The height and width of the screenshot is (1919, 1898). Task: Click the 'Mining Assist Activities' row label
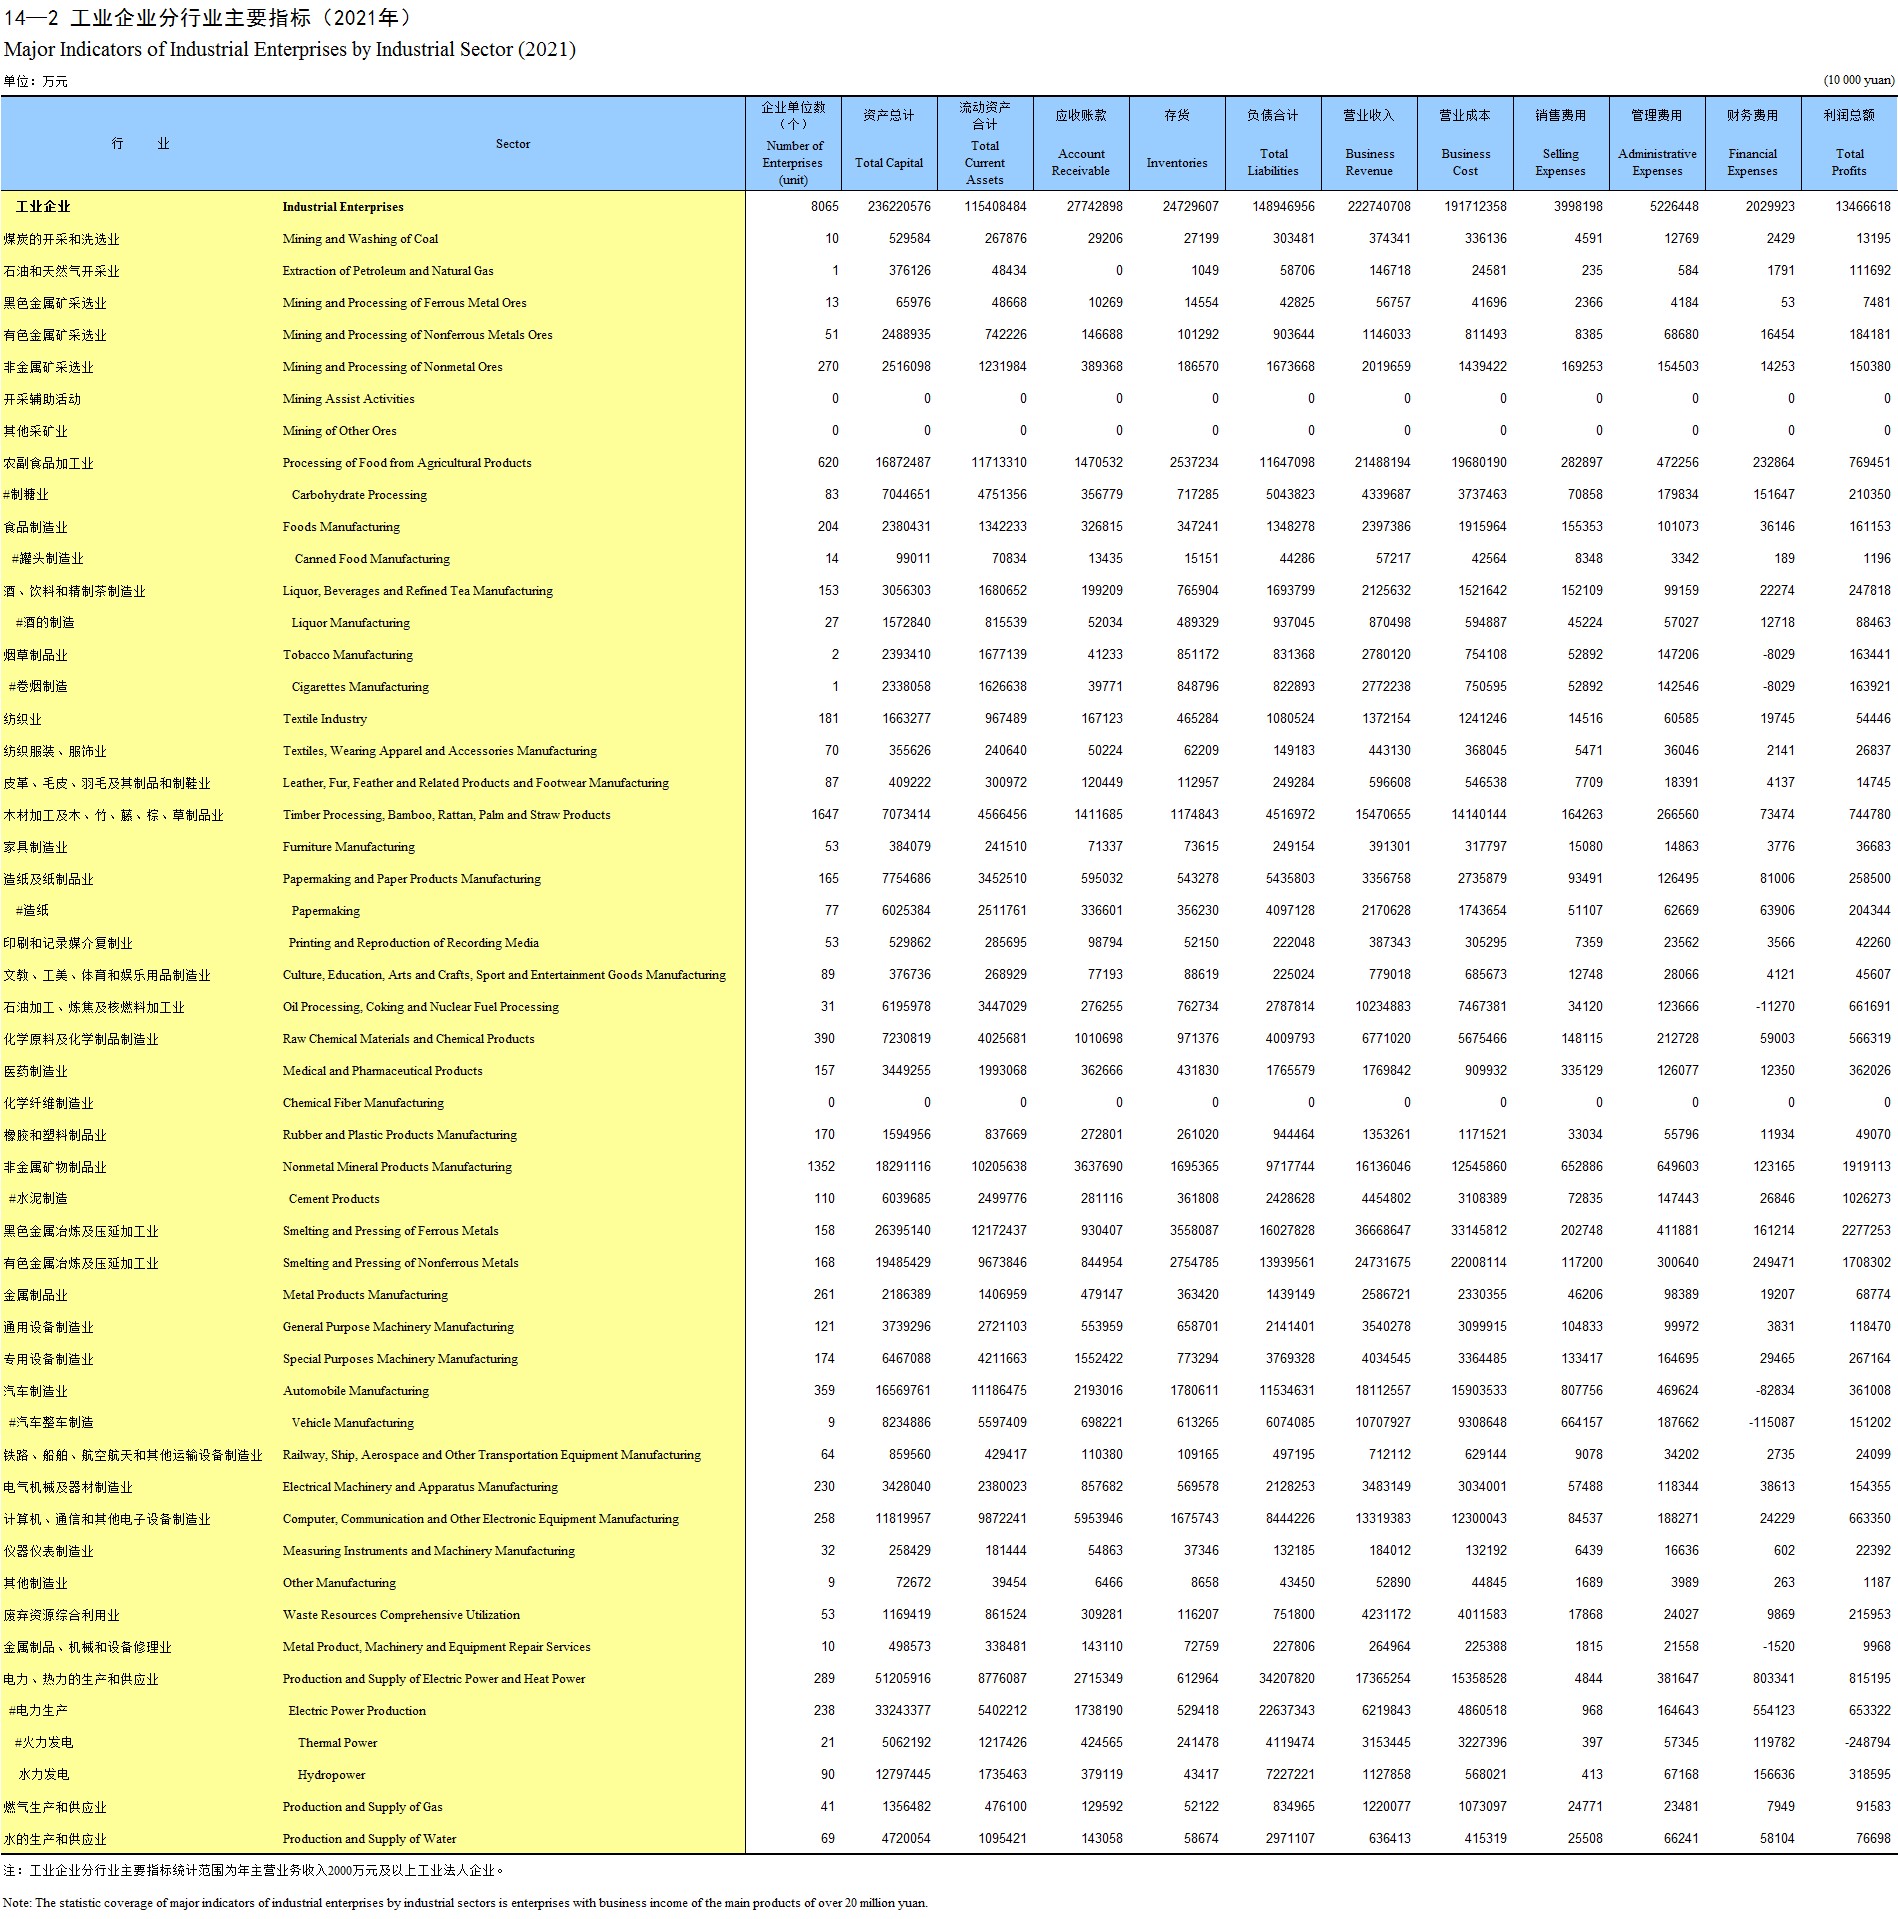(348, 399)
